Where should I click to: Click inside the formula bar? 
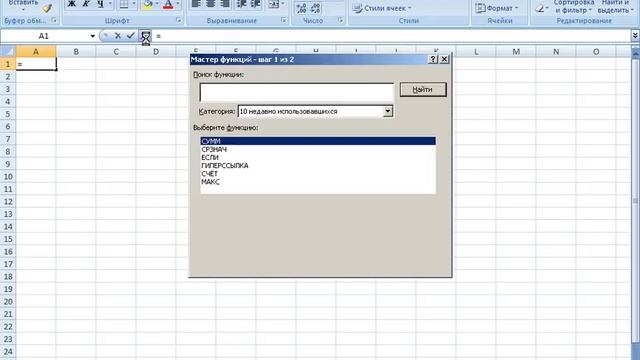(392, 36)
